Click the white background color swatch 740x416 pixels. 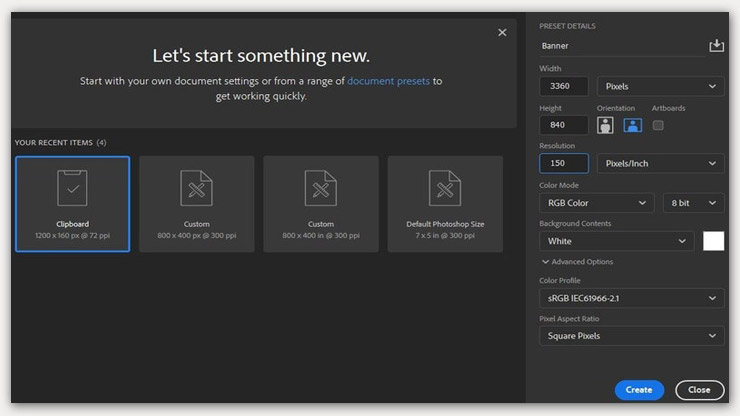(x=713, y=241)
